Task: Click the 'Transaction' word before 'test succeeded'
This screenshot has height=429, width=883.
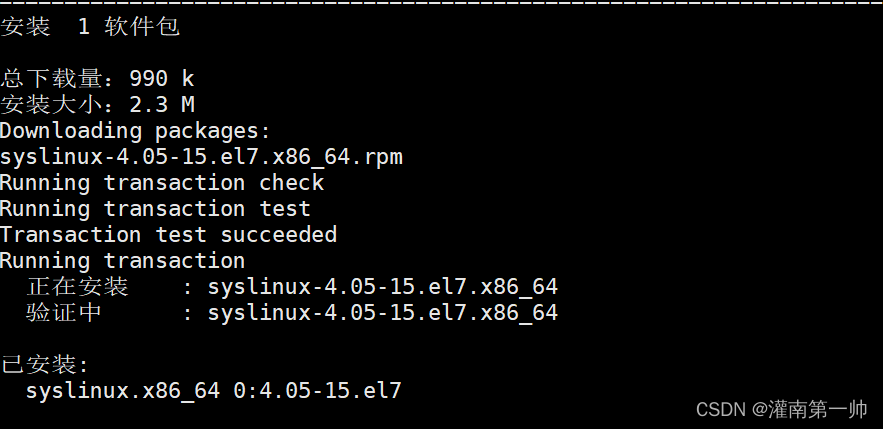Action: click(x=71, y=235)
